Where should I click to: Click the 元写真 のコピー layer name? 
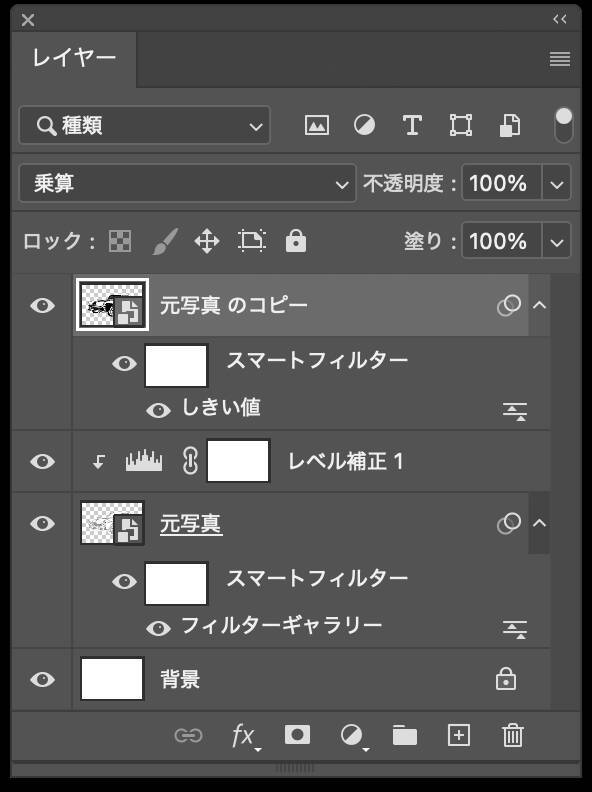[233, 306]
